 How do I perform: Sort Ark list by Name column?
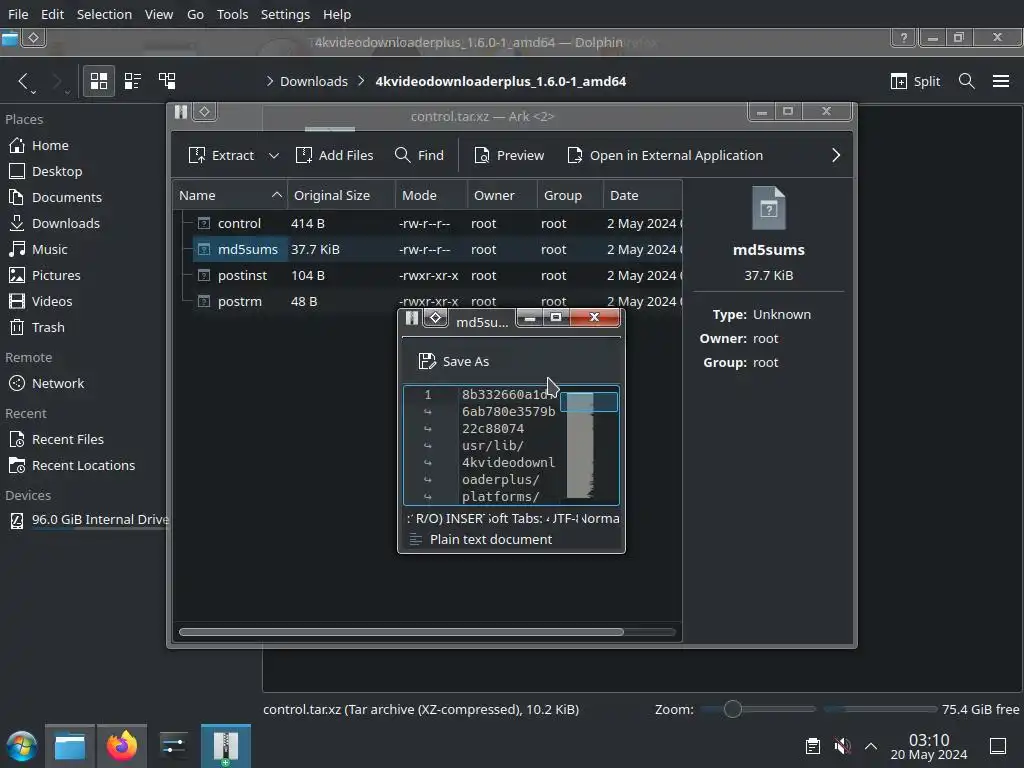coord(230,195)
